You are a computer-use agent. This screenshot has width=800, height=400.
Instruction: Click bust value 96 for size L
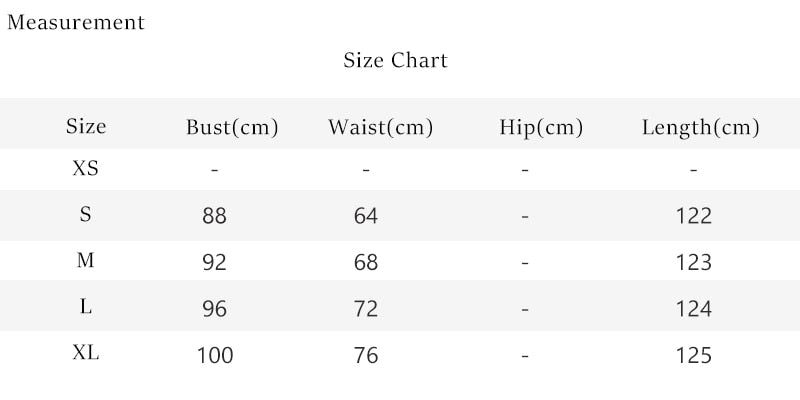214,309
